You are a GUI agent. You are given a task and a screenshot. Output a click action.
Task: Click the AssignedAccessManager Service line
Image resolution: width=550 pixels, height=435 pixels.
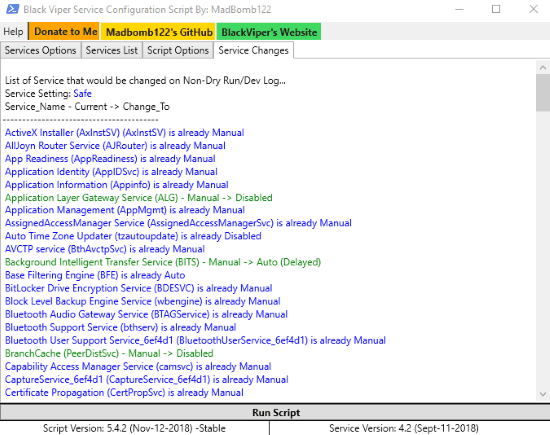(178, 223)
